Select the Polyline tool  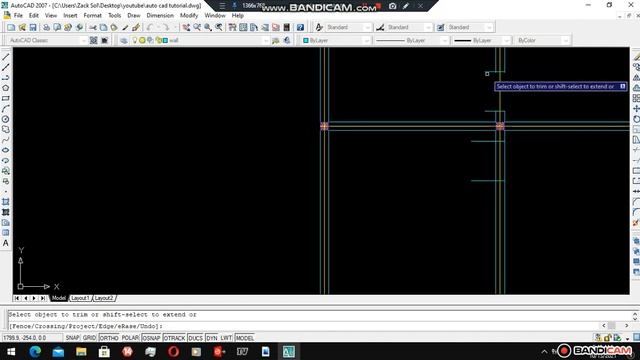pyautogui.click(x=6, y=78)
